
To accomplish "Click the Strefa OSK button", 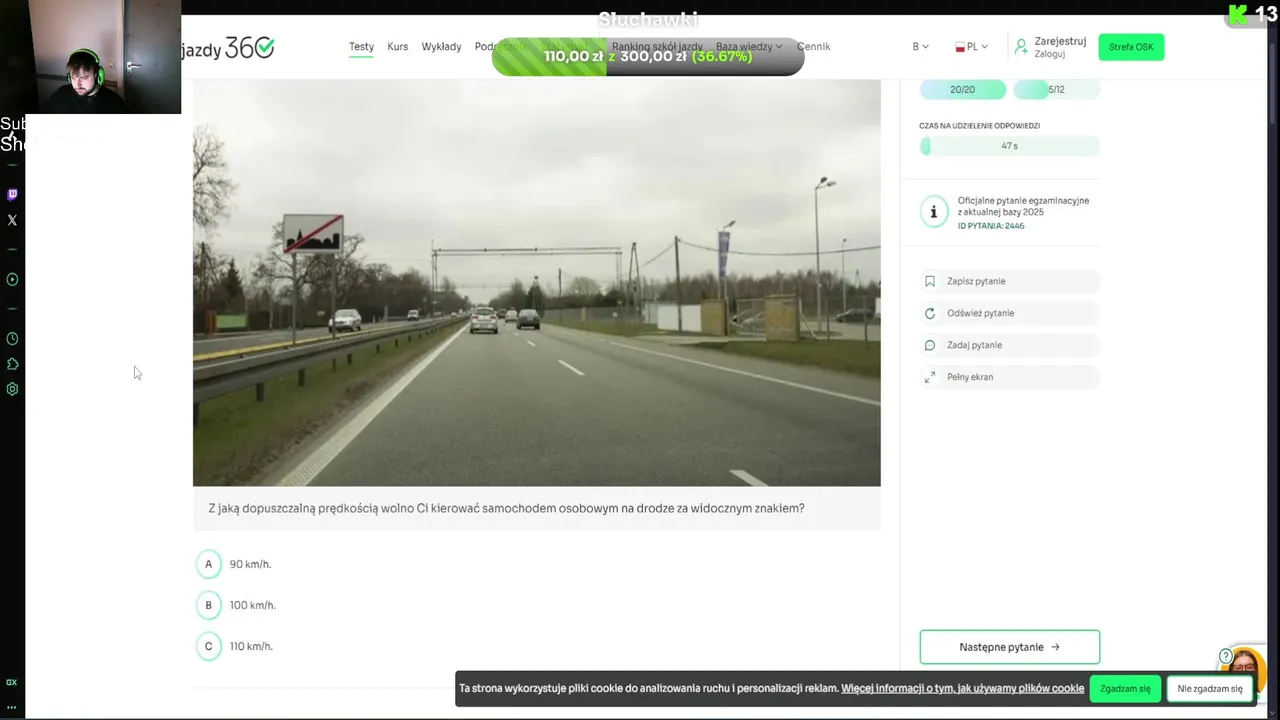I will [x=1131, y=47].
